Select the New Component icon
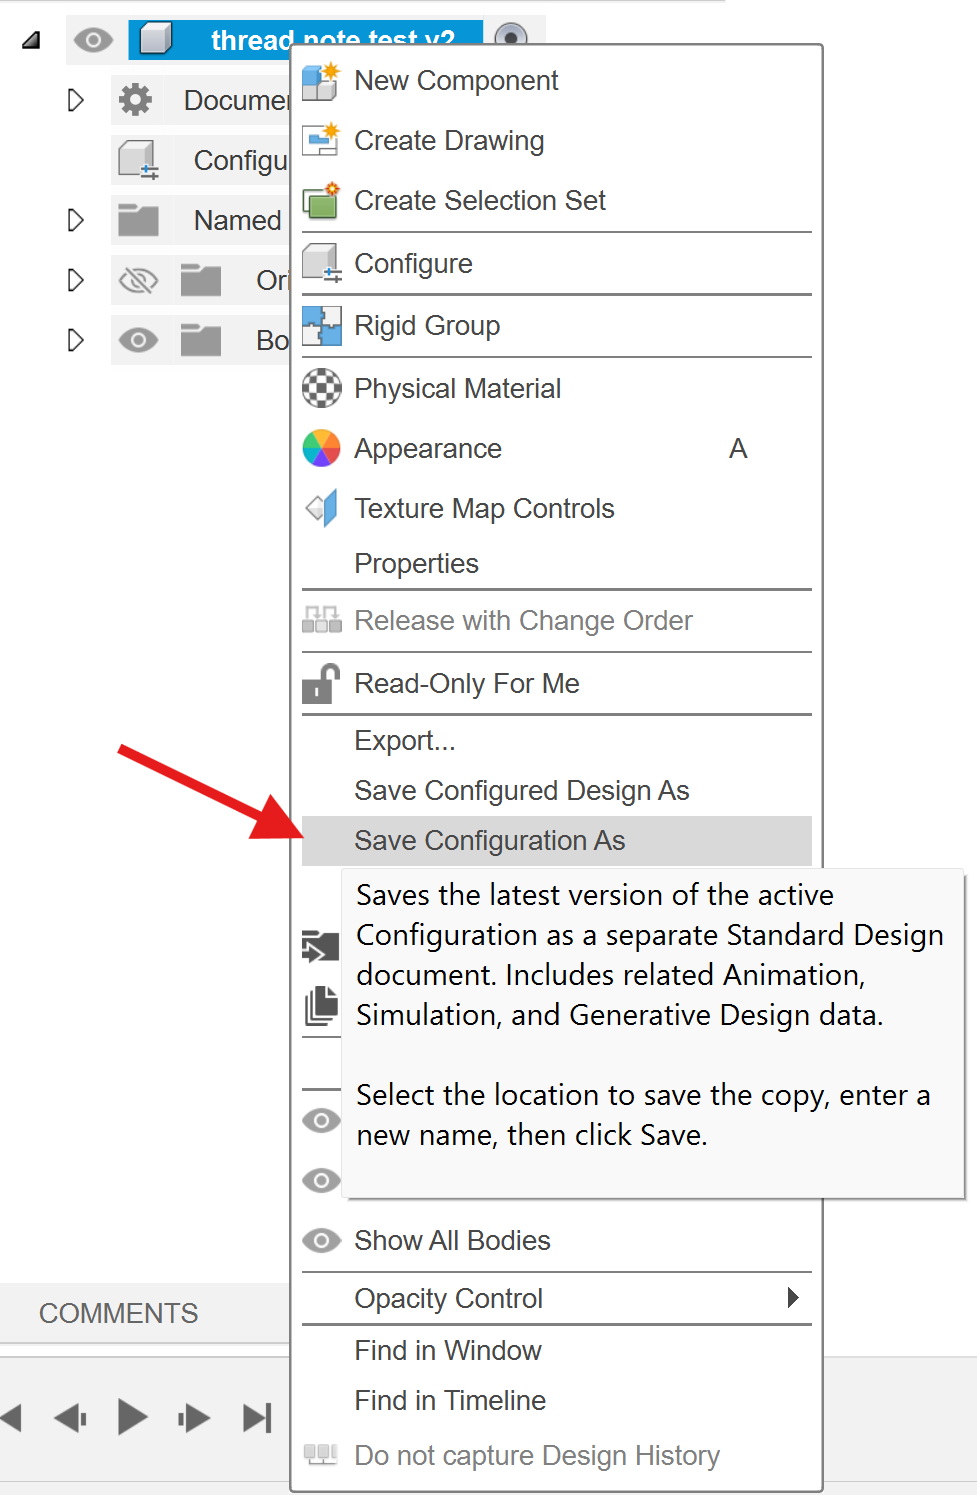 coord(322,81)
